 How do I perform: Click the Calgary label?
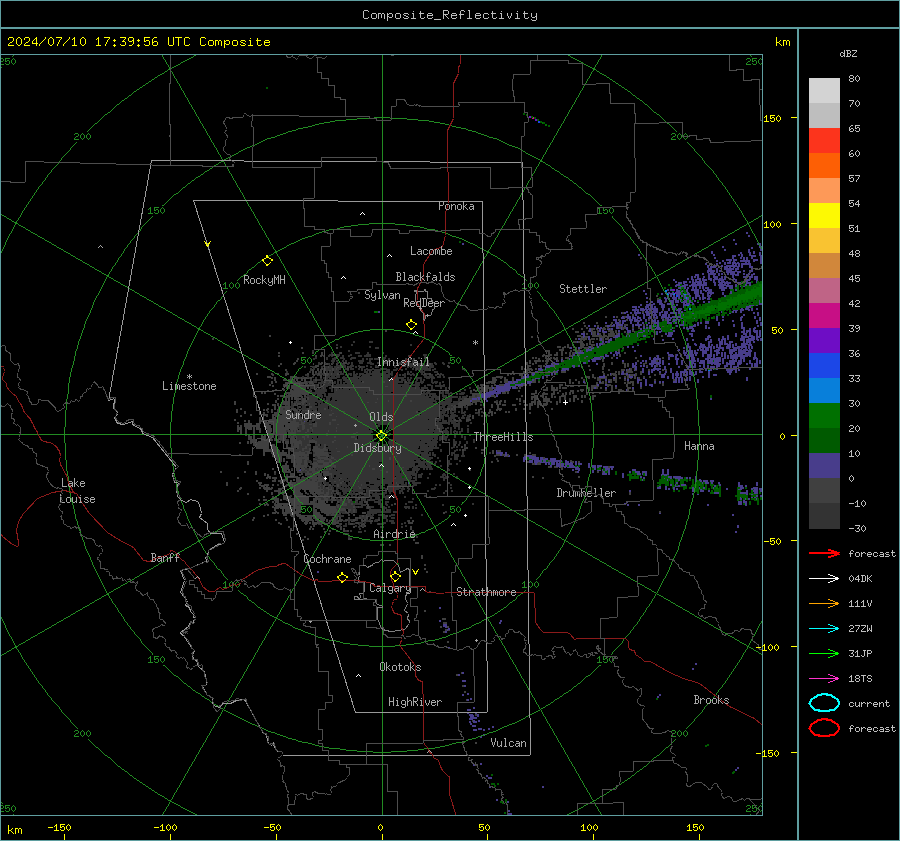[390, 588]
